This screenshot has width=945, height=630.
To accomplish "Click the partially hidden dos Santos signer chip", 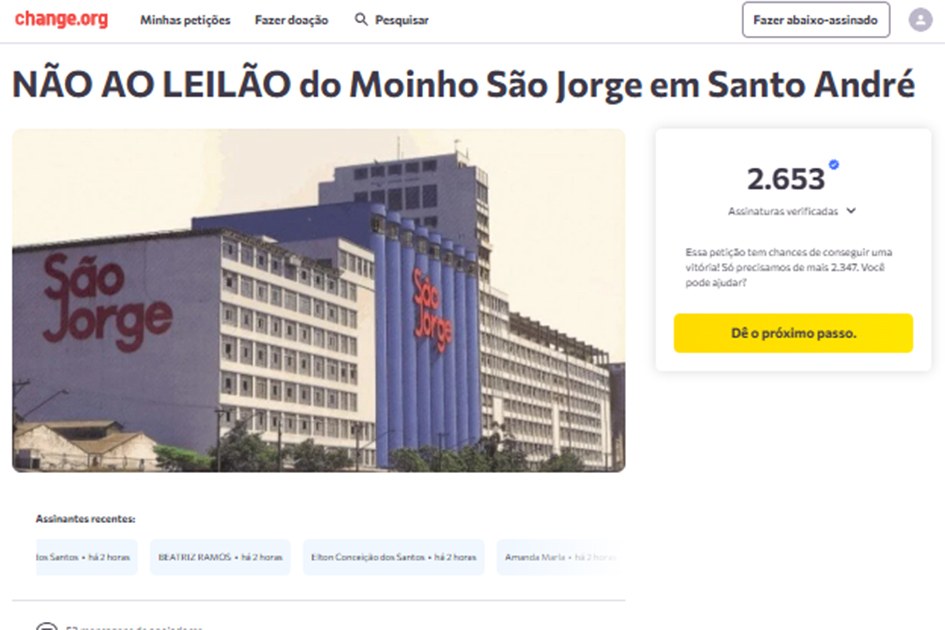I will 86,557.
